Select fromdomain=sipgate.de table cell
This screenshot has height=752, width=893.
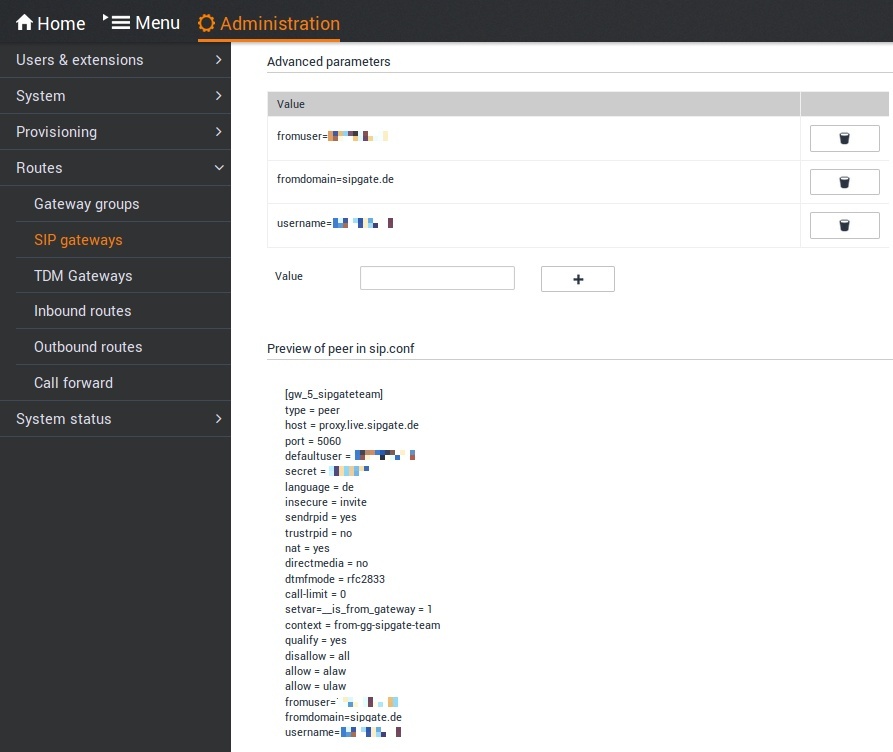(534, 182)
